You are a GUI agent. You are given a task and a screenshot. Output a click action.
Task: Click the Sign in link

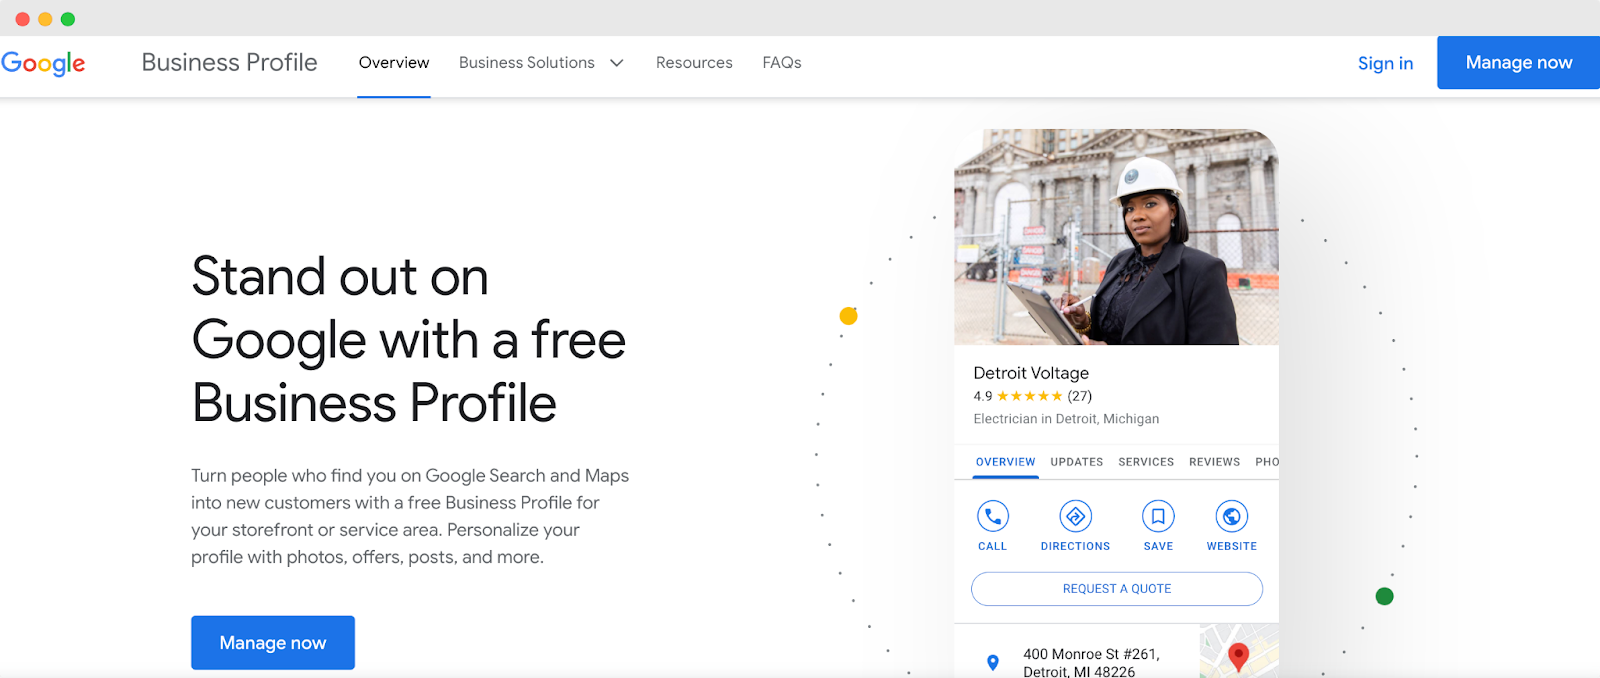(1385, 63)
